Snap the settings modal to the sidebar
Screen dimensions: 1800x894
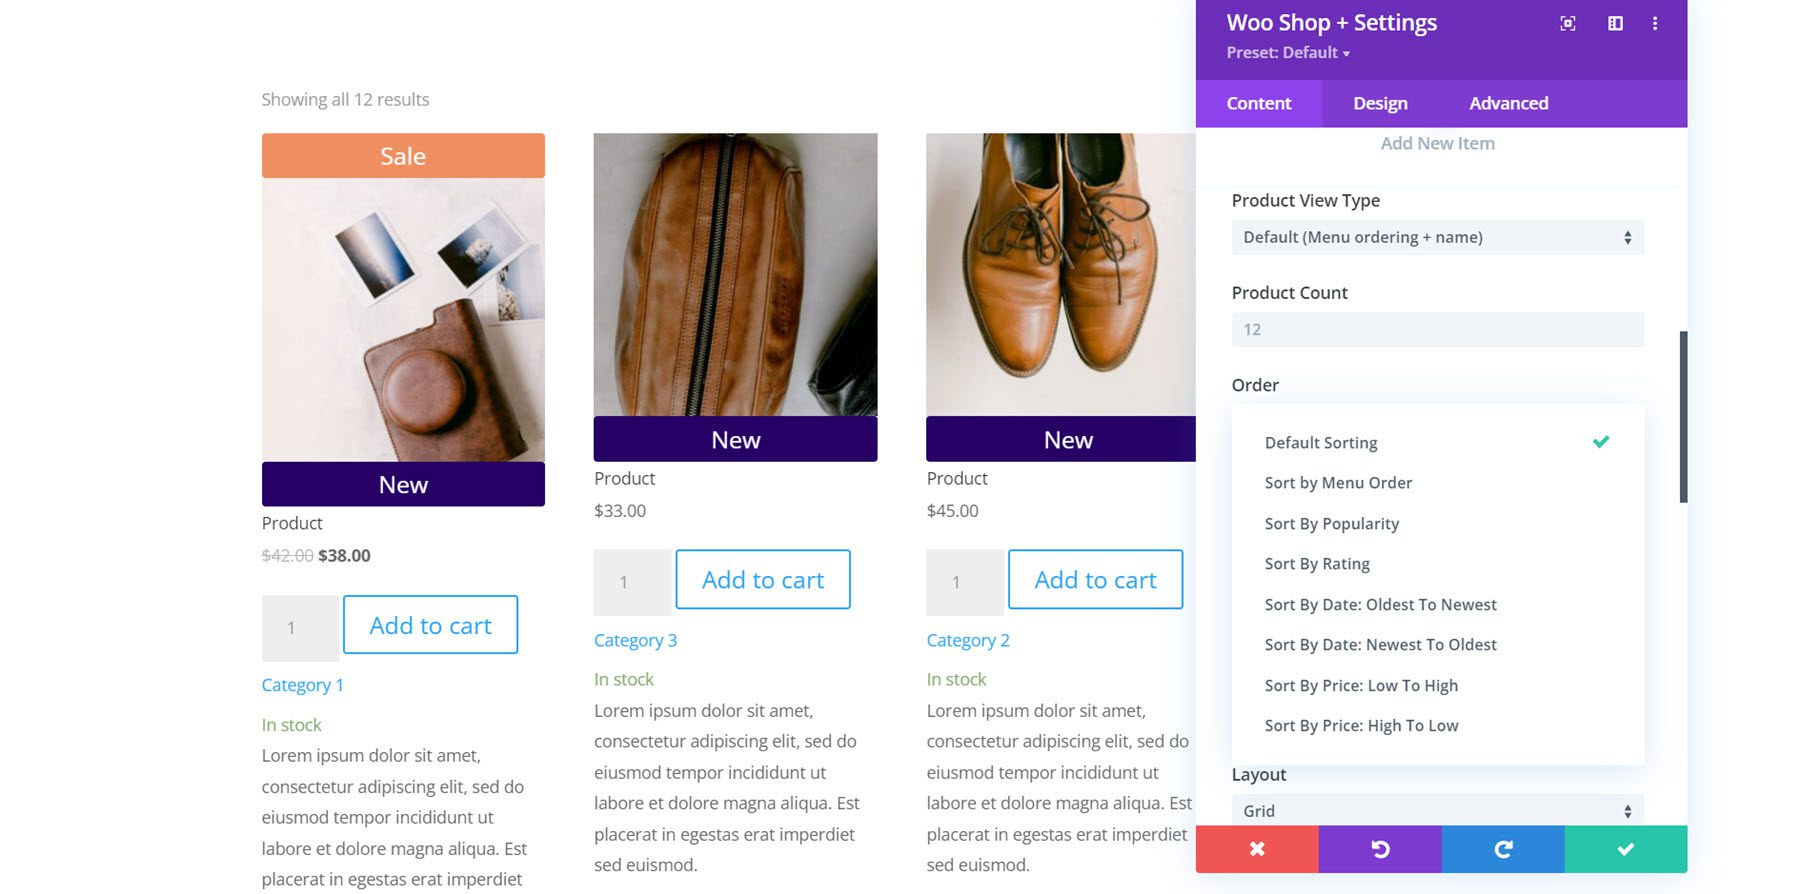click(1613, 22)
